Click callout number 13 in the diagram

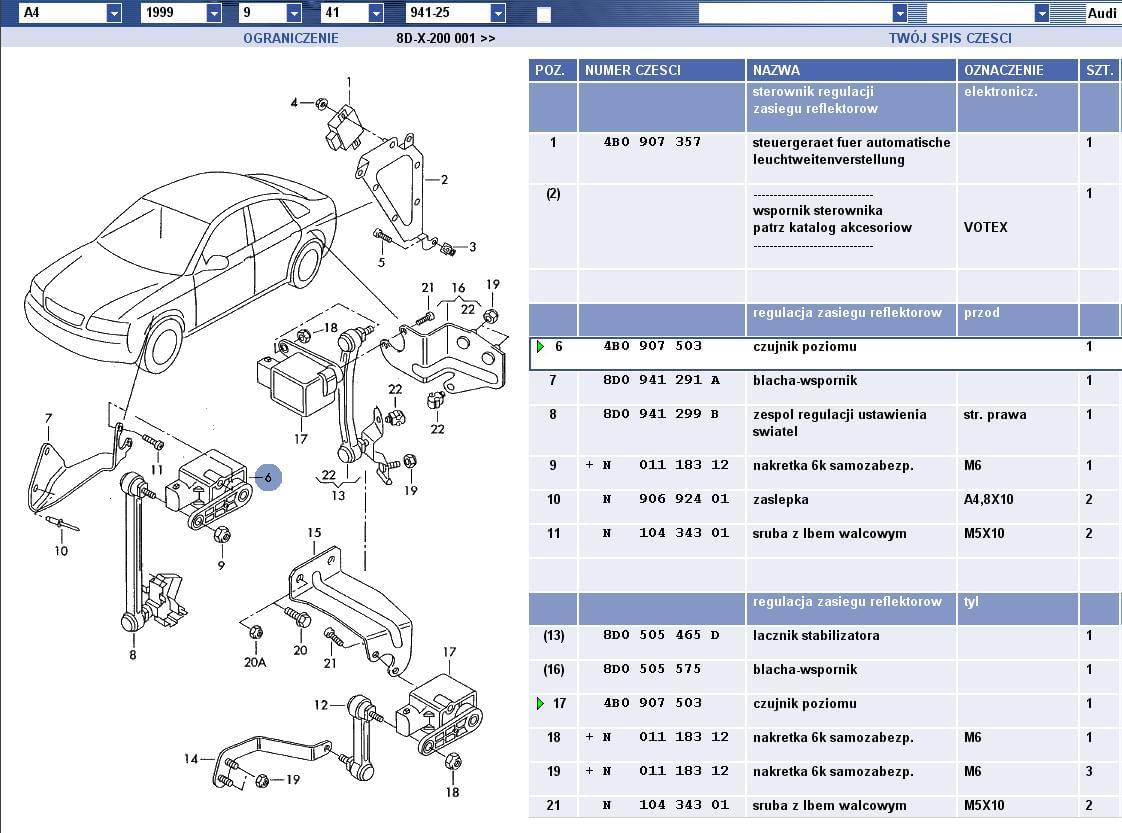(338, 495)
